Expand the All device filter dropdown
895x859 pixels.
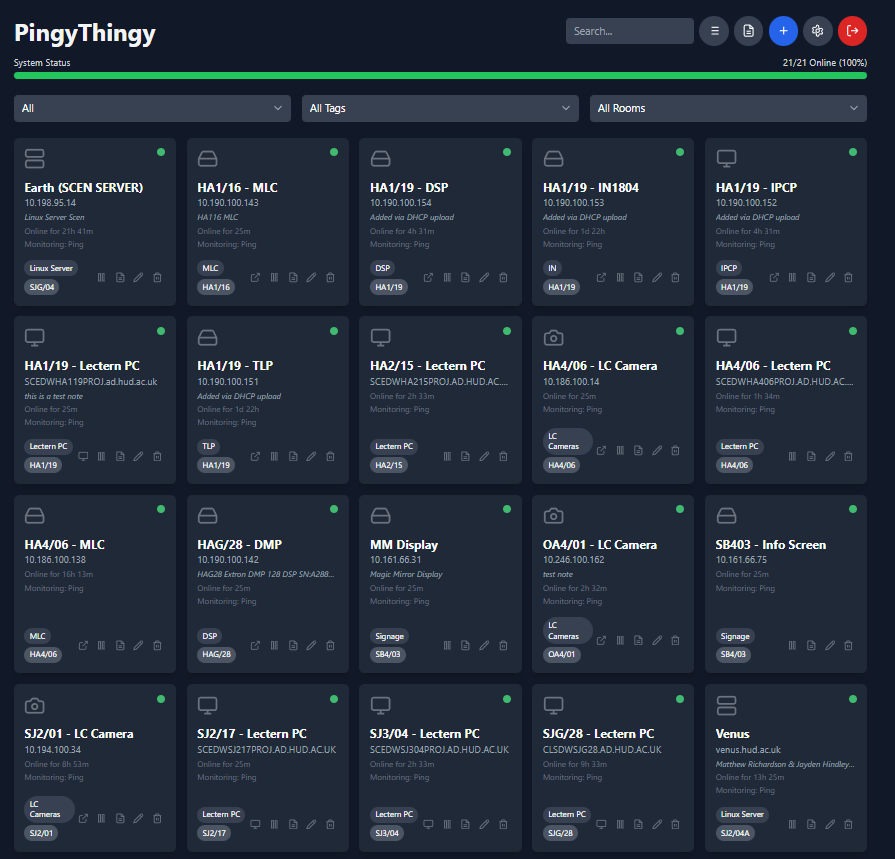(152, 108)
